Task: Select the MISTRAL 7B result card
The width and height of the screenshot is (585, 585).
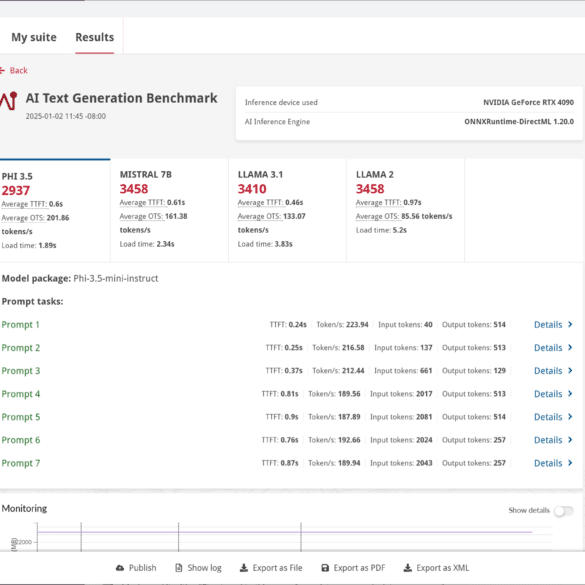Action: tap(169, 211)
